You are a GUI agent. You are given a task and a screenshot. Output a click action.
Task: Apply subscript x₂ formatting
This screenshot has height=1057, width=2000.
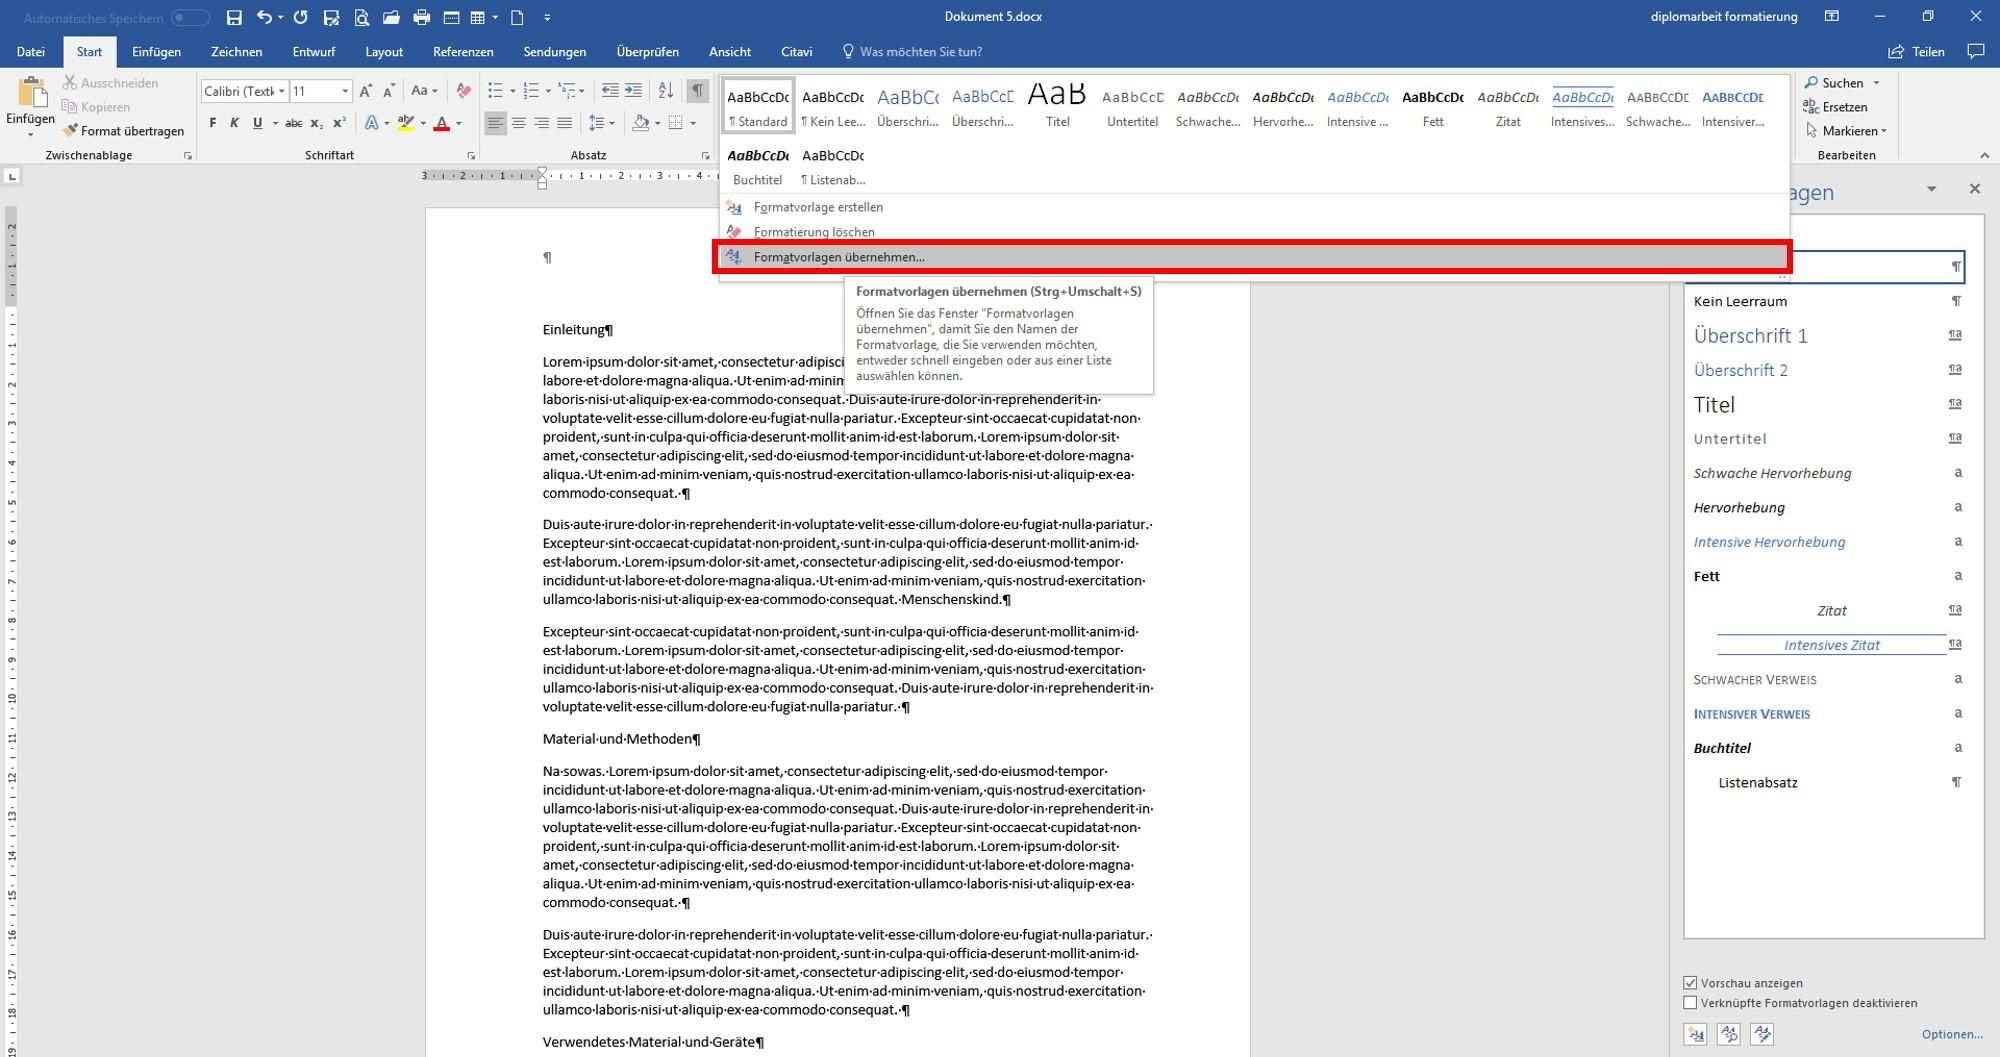click(316, 123)
